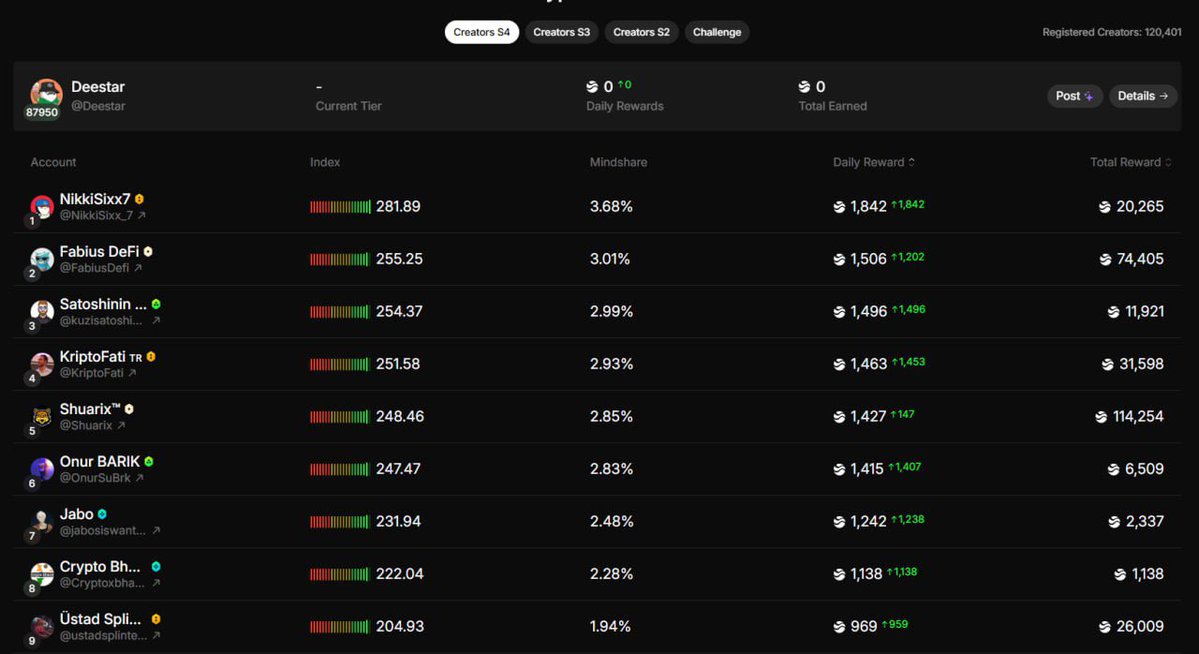Viewport: 1199px width, 654px height.
Task: Click the Fabius DeFi account name
Action: pos(99,252)
